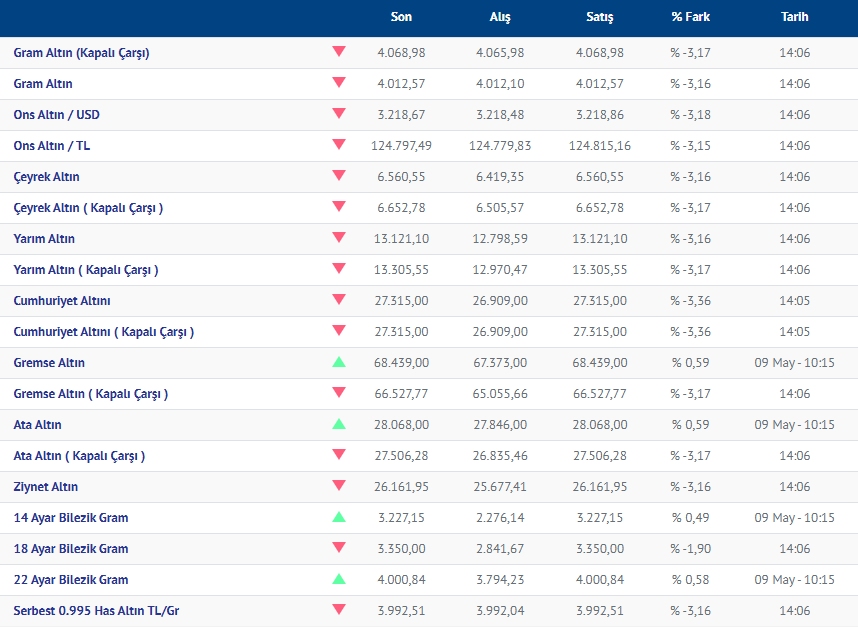The image size is (858, 627).
Task: Open the Gremse Altın link
Action: click(49, 363)
